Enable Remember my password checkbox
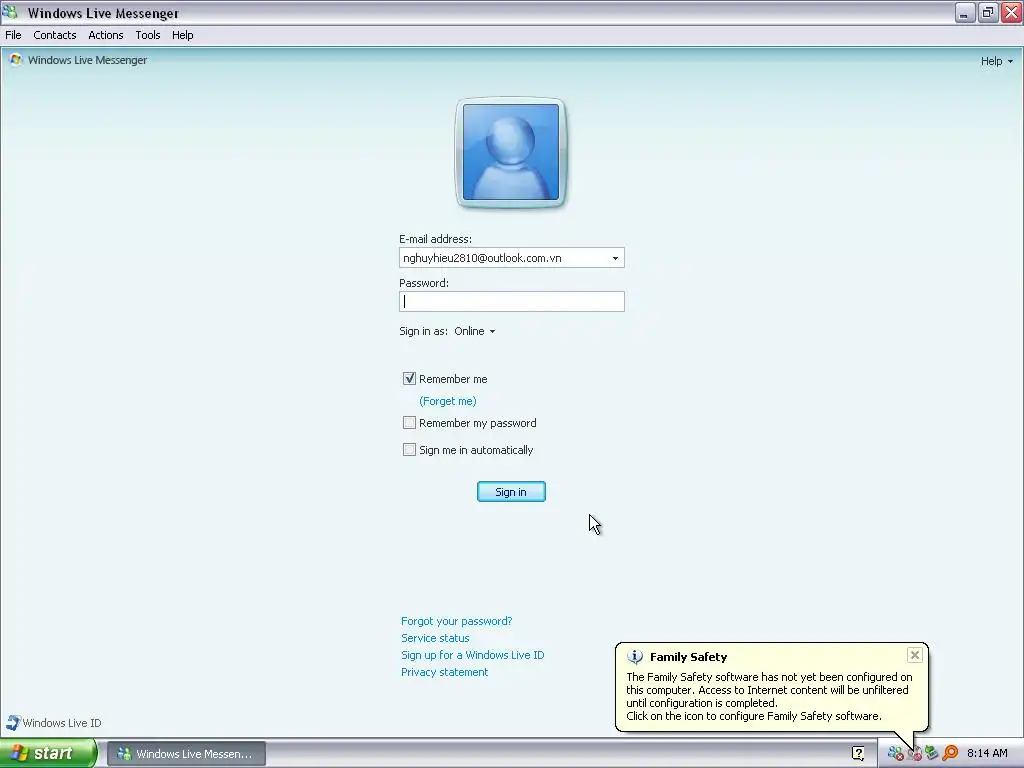1024x768 pixels. (x=409, y=423)
